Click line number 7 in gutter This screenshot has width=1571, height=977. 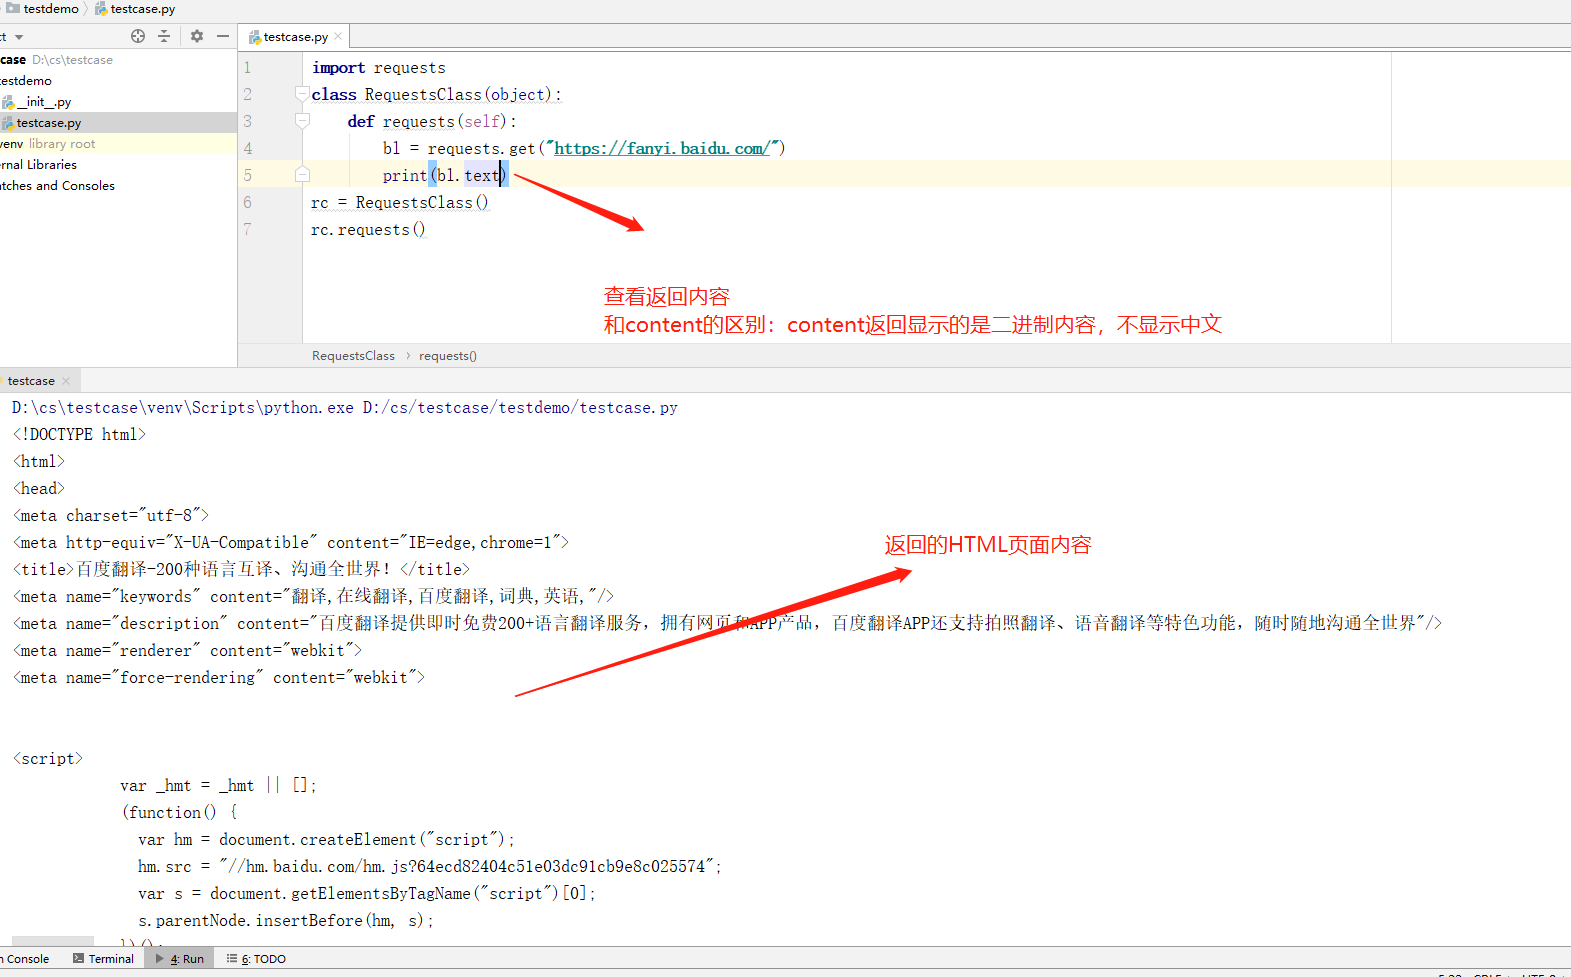tap(248, 230)
